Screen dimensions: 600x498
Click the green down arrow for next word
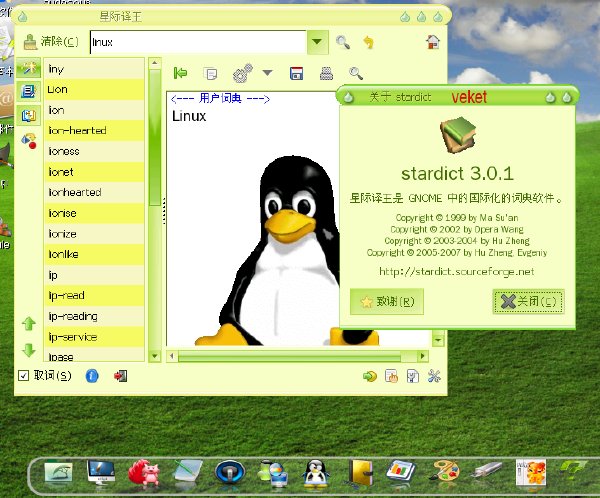[x=29, y=350]
